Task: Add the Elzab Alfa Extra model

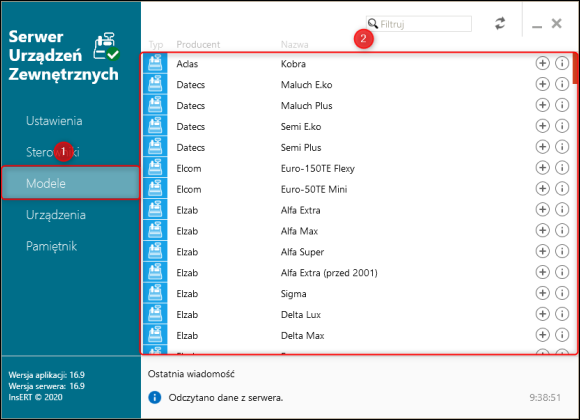Action: pos(542,209)
